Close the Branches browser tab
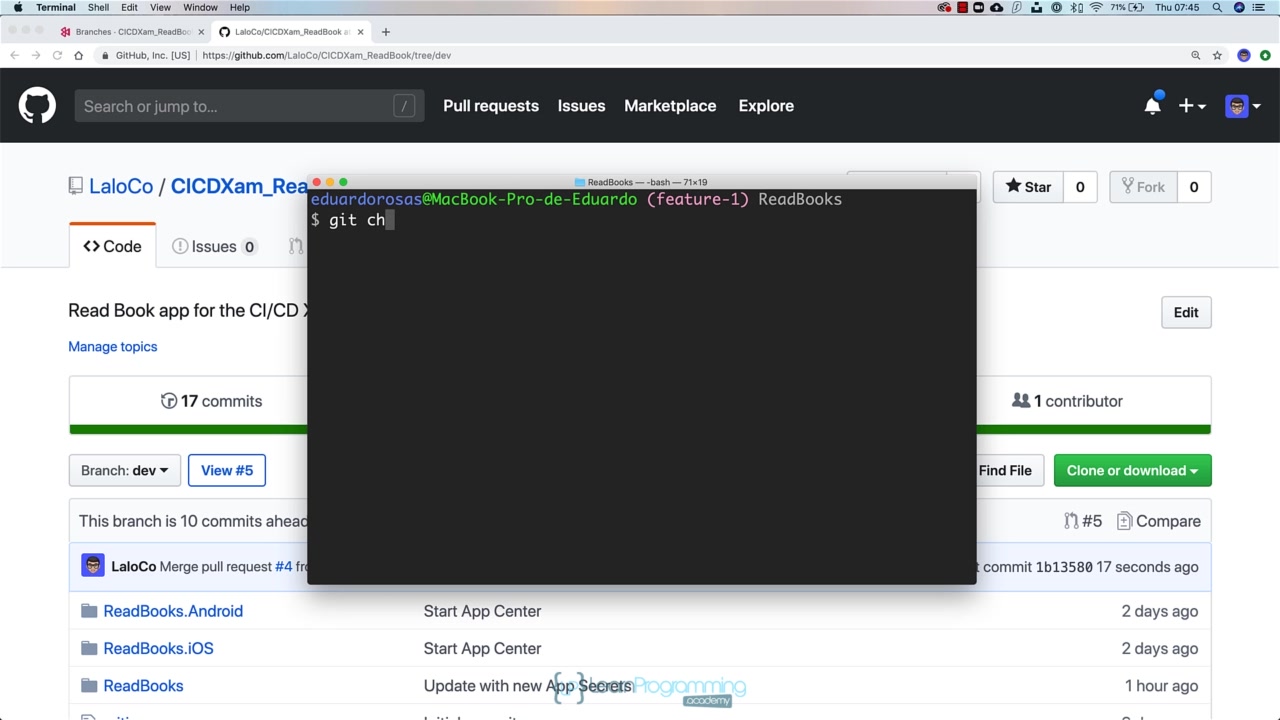 (x=201, y=32)
